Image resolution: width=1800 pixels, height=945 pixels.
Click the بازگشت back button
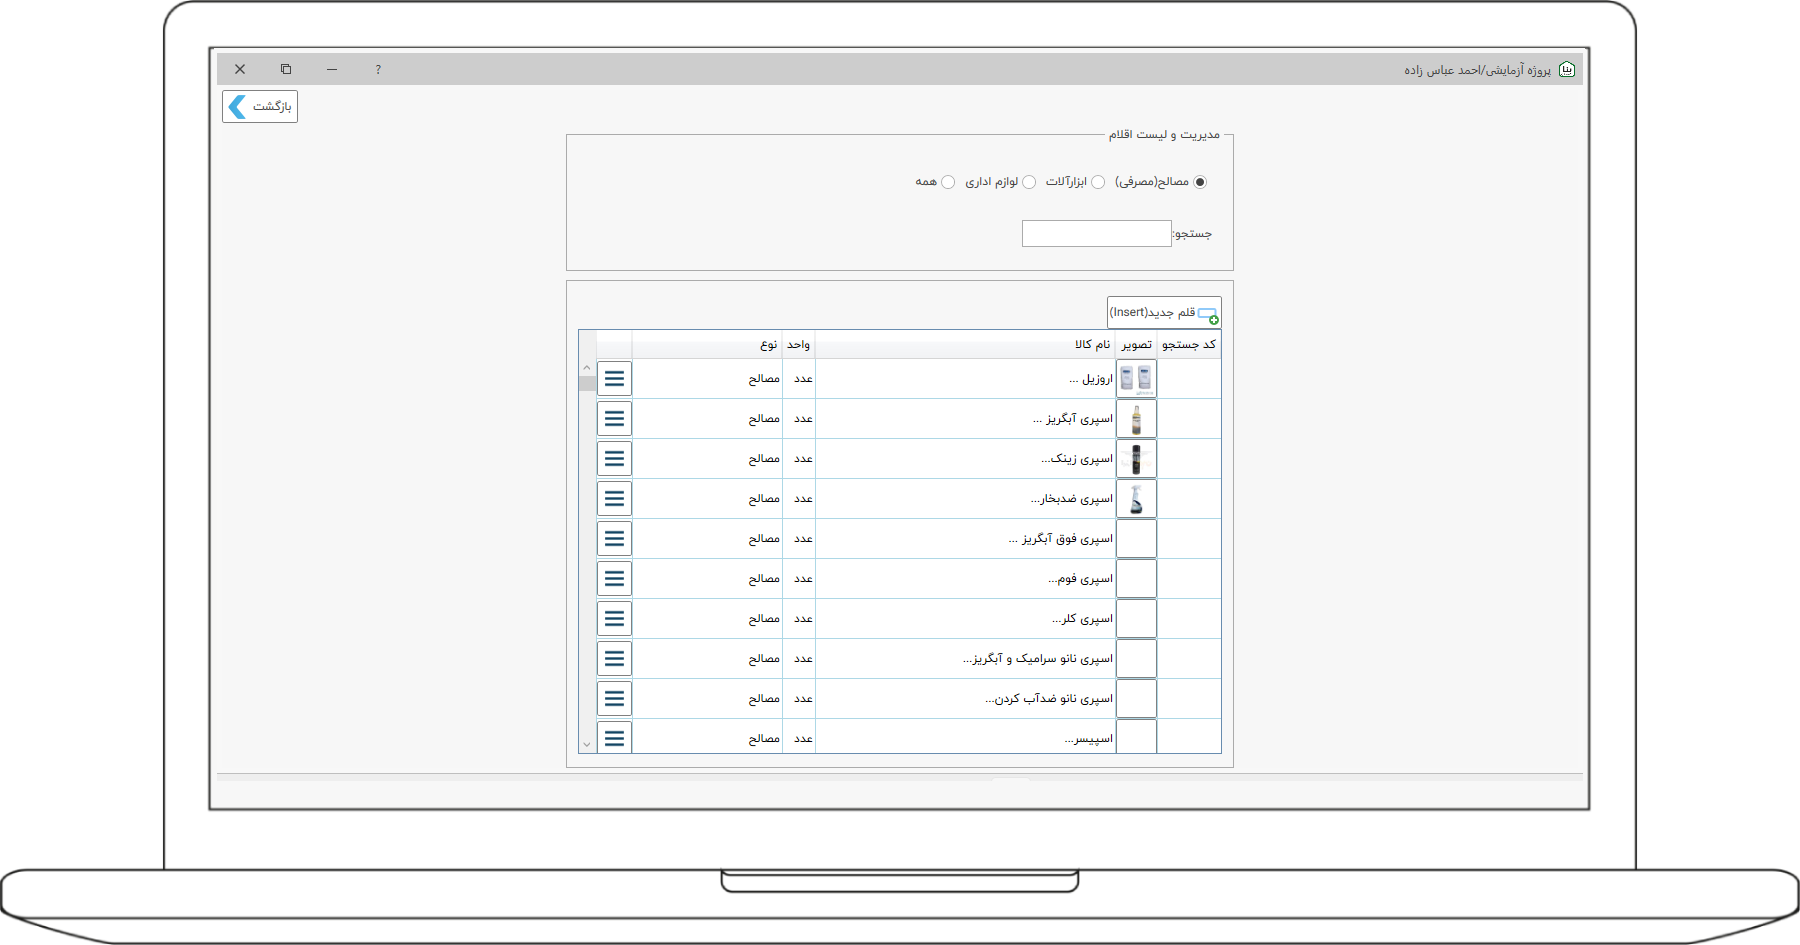coord(260,107)
